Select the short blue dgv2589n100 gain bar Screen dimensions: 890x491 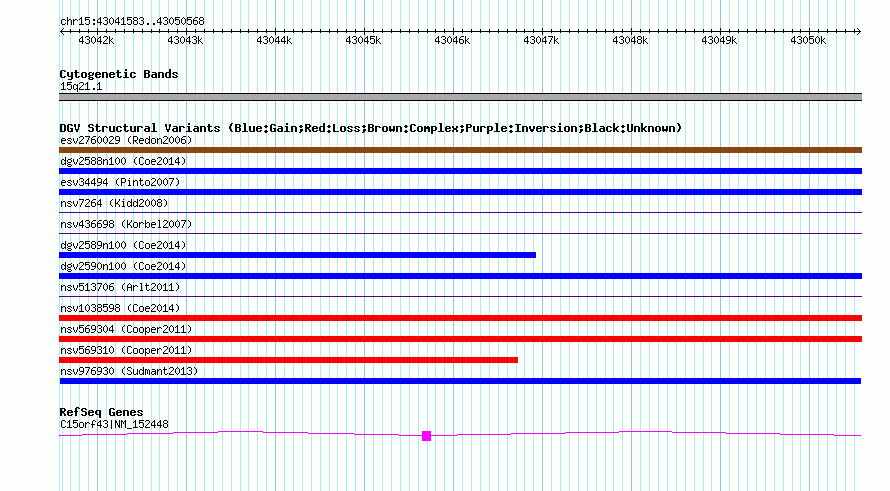[297, 255]
